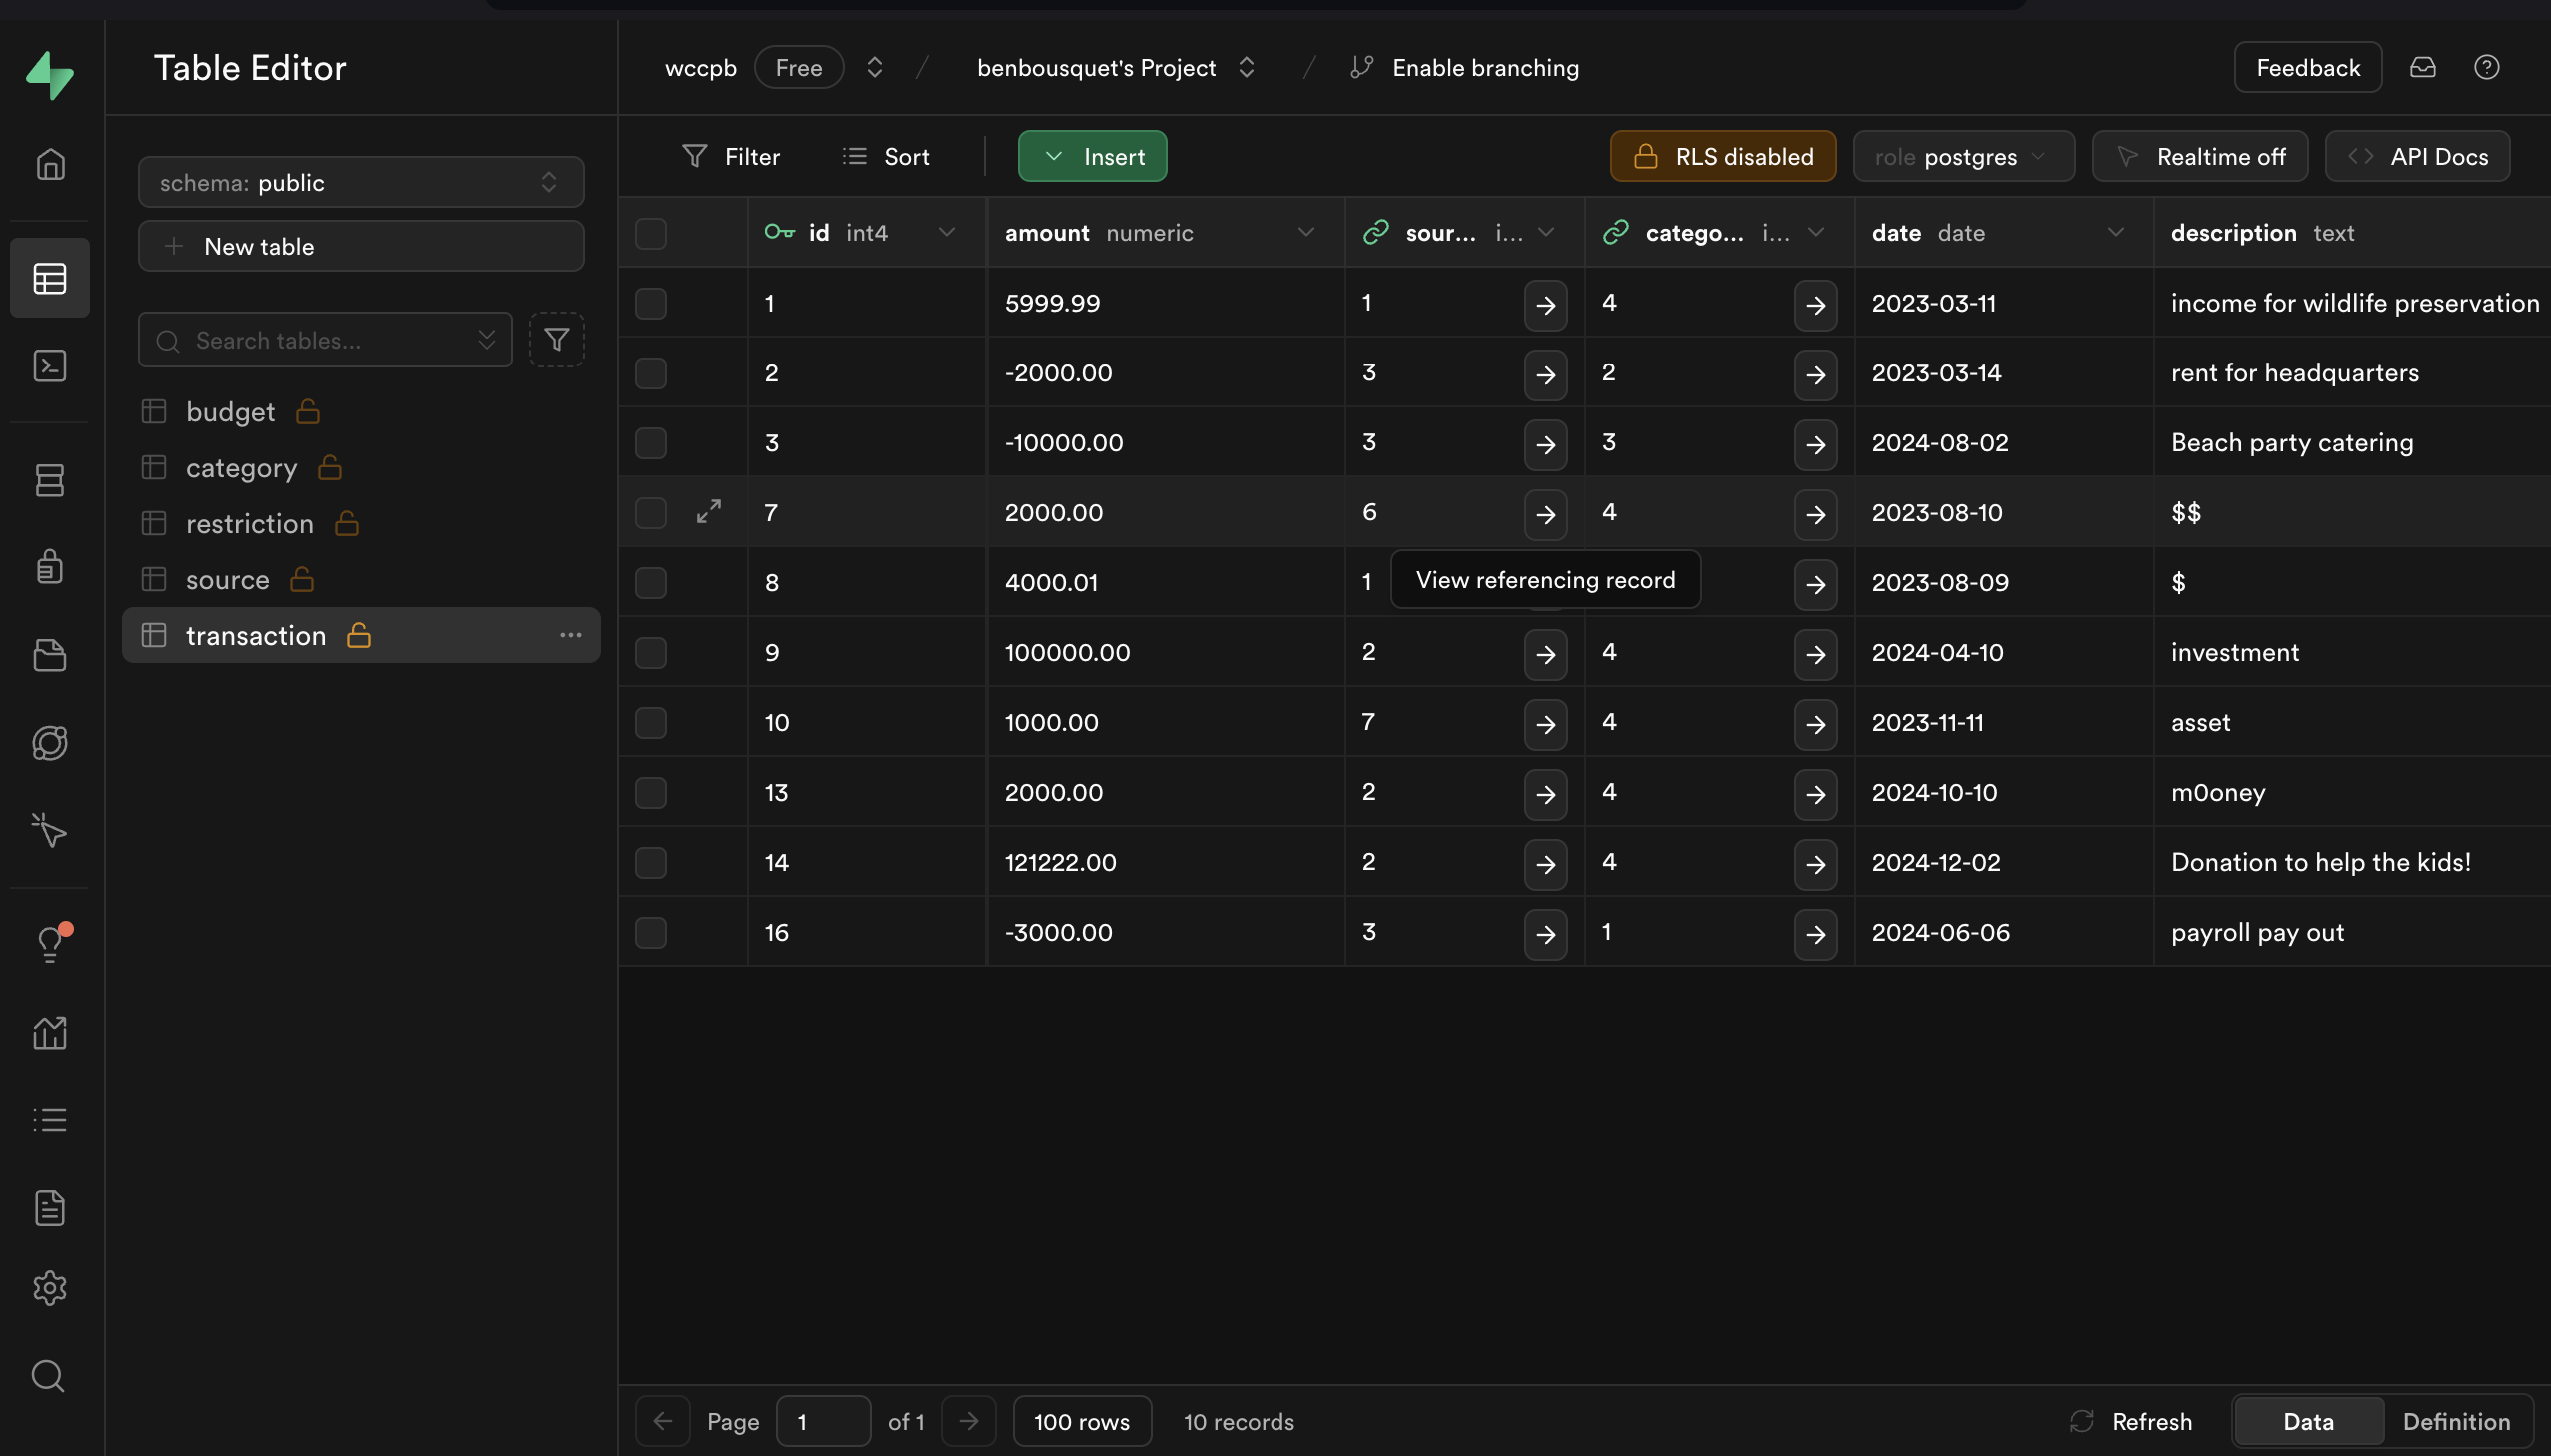Open the role postgres dropdown

[1962, 157]
